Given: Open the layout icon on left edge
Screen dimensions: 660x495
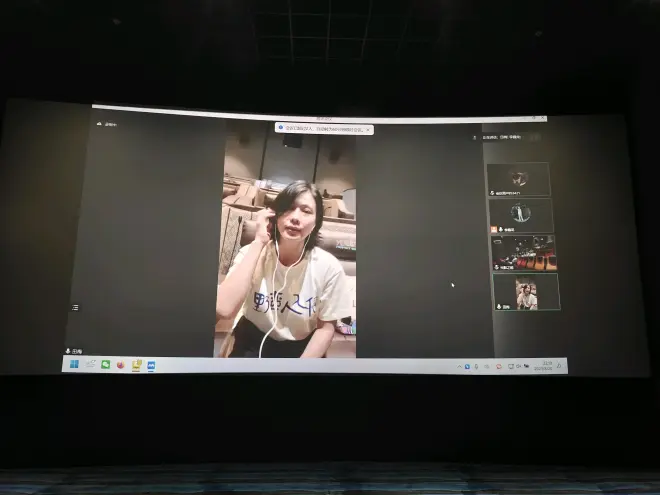Looking at the screenshot, I should pyautogui.click(x=75, y=307).
